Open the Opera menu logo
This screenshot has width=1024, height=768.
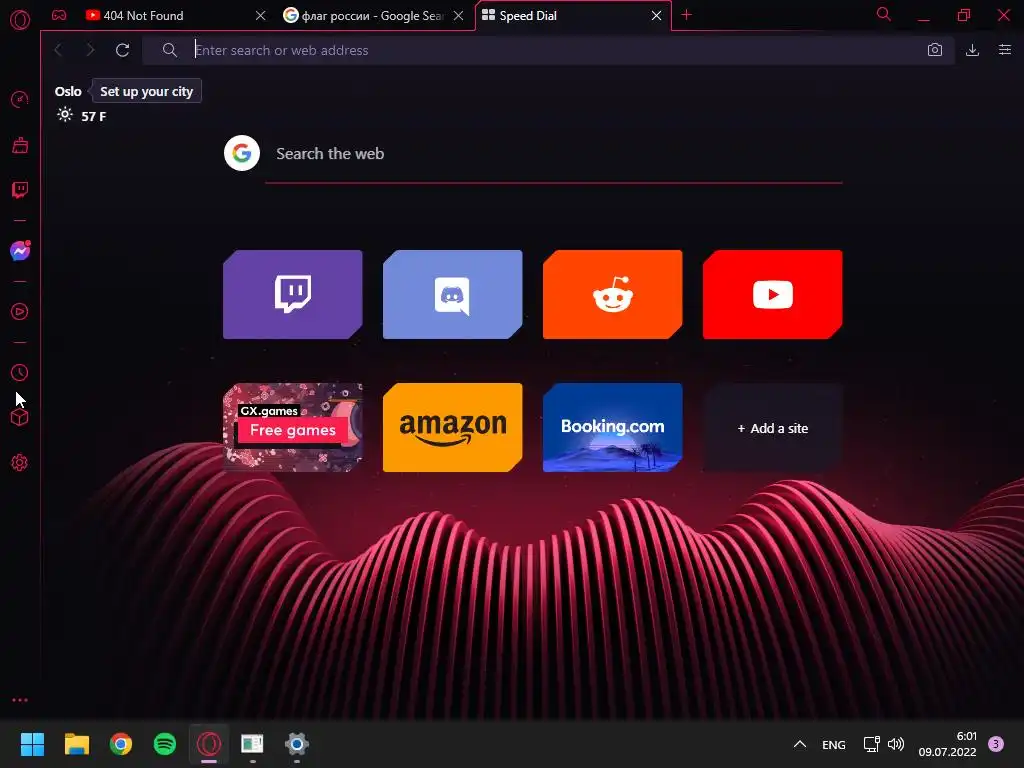click(x=20, y=20)
